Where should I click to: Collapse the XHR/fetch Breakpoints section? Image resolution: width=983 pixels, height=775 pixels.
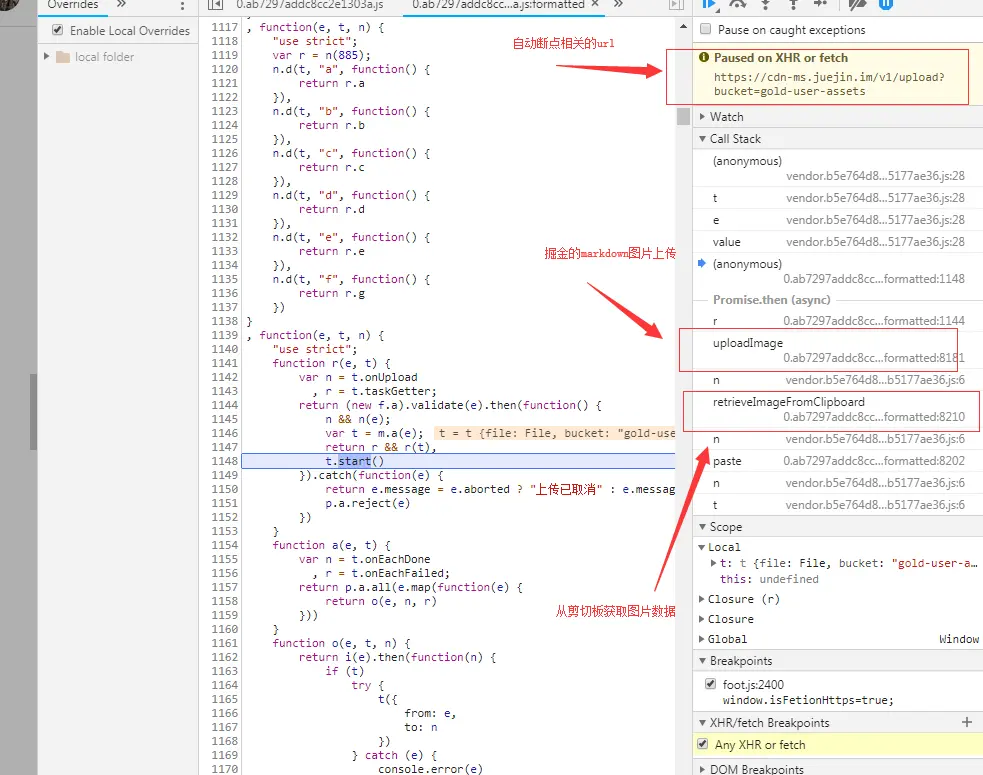point(703,723)
